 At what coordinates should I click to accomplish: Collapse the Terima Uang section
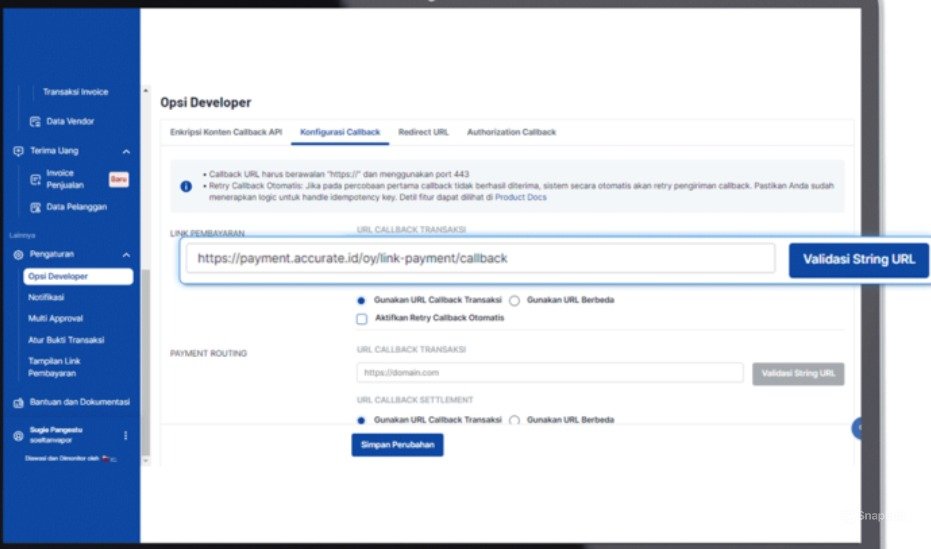point(126,151)
